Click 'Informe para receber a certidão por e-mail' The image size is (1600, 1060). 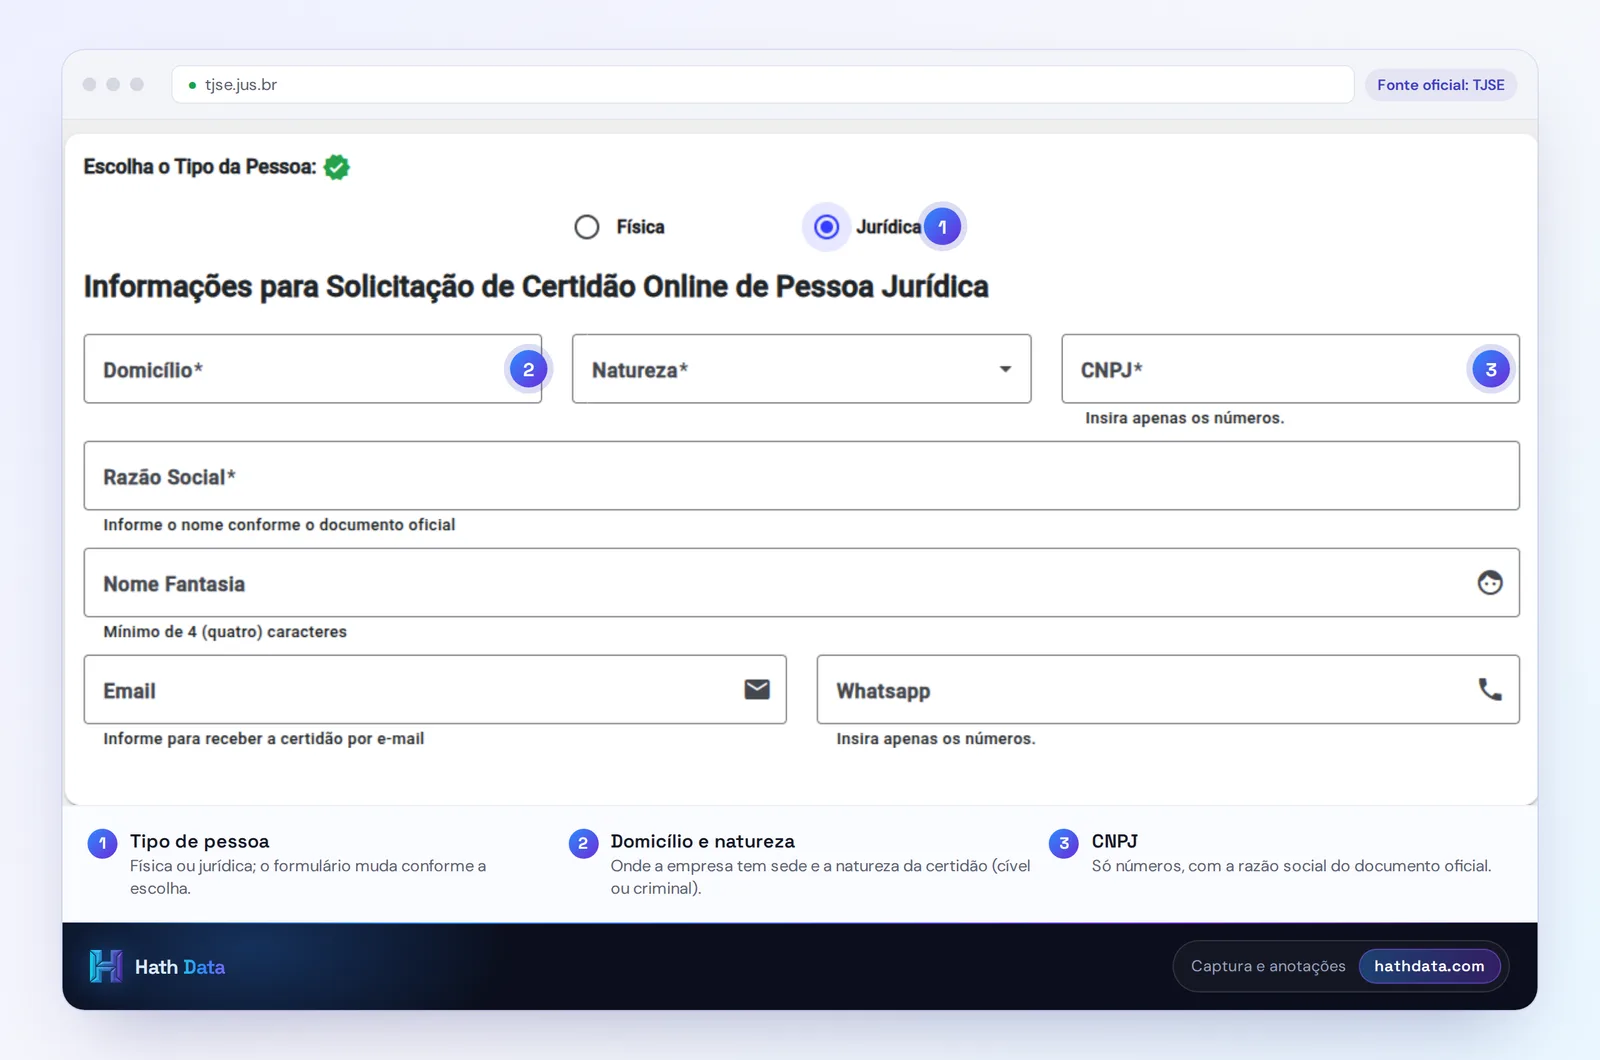[264, 739]
